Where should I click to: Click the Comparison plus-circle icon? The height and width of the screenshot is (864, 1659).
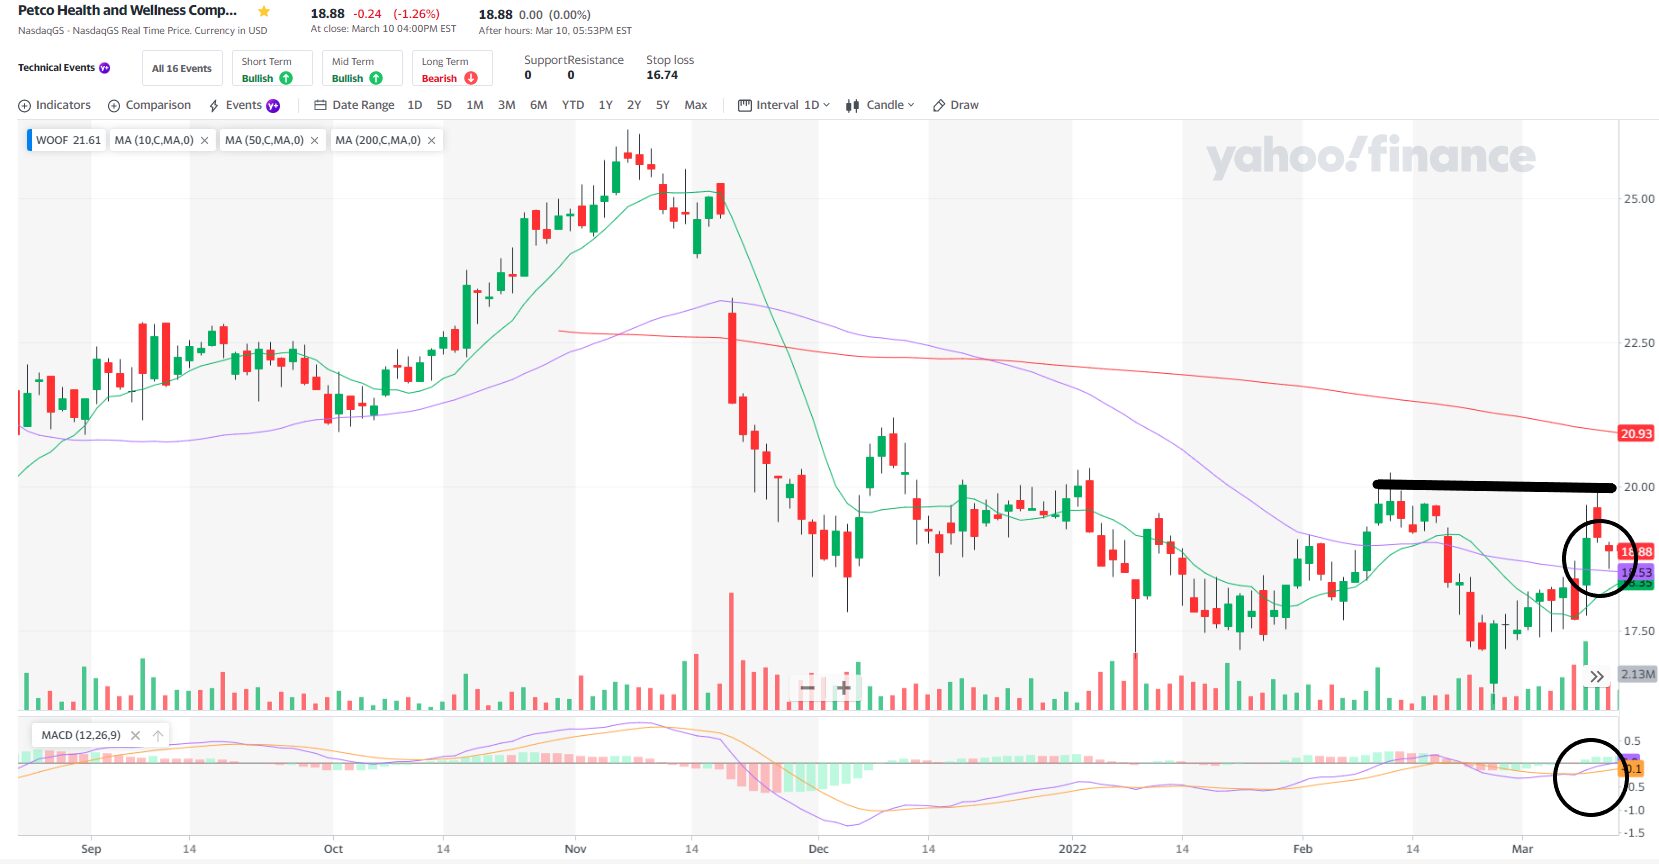pyautogui.click(x=114, y=105)
